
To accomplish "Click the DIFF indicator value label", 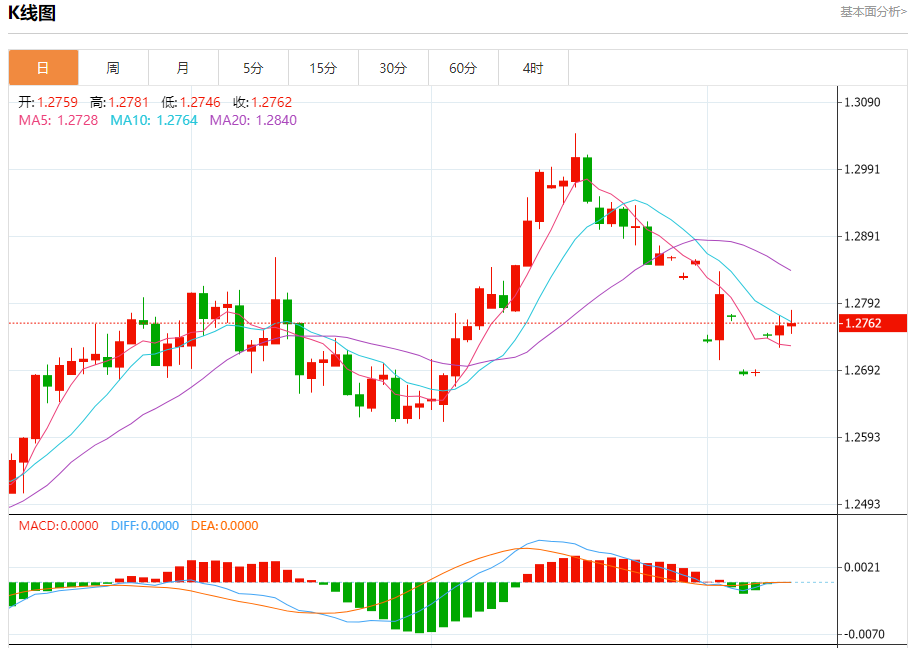I will pyautogui.click(x=144, y=525).
